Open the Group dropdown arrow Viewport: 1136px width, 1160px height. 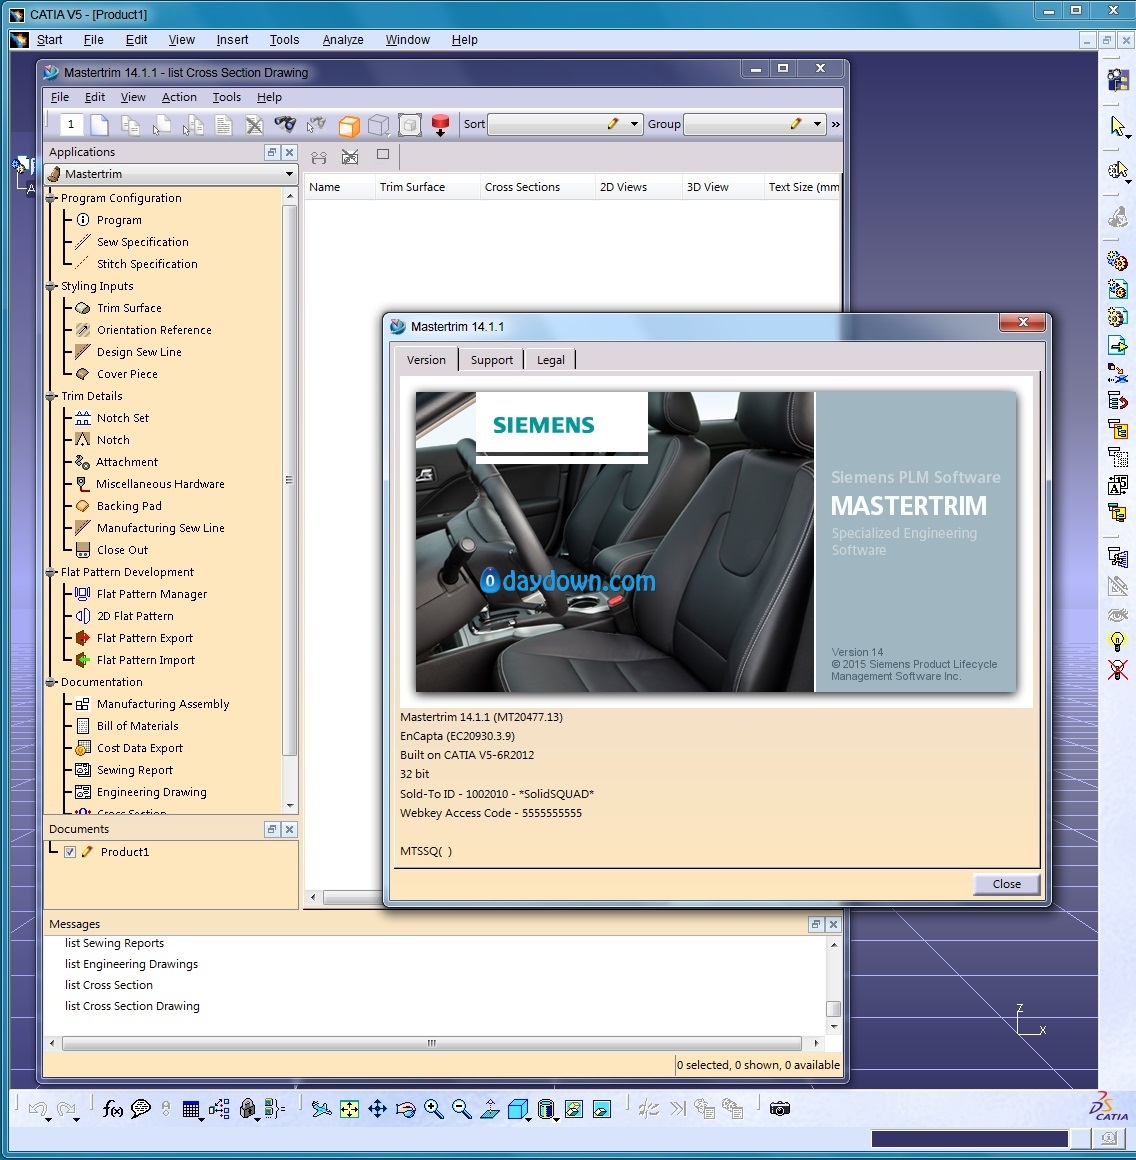tap(816, 124)
